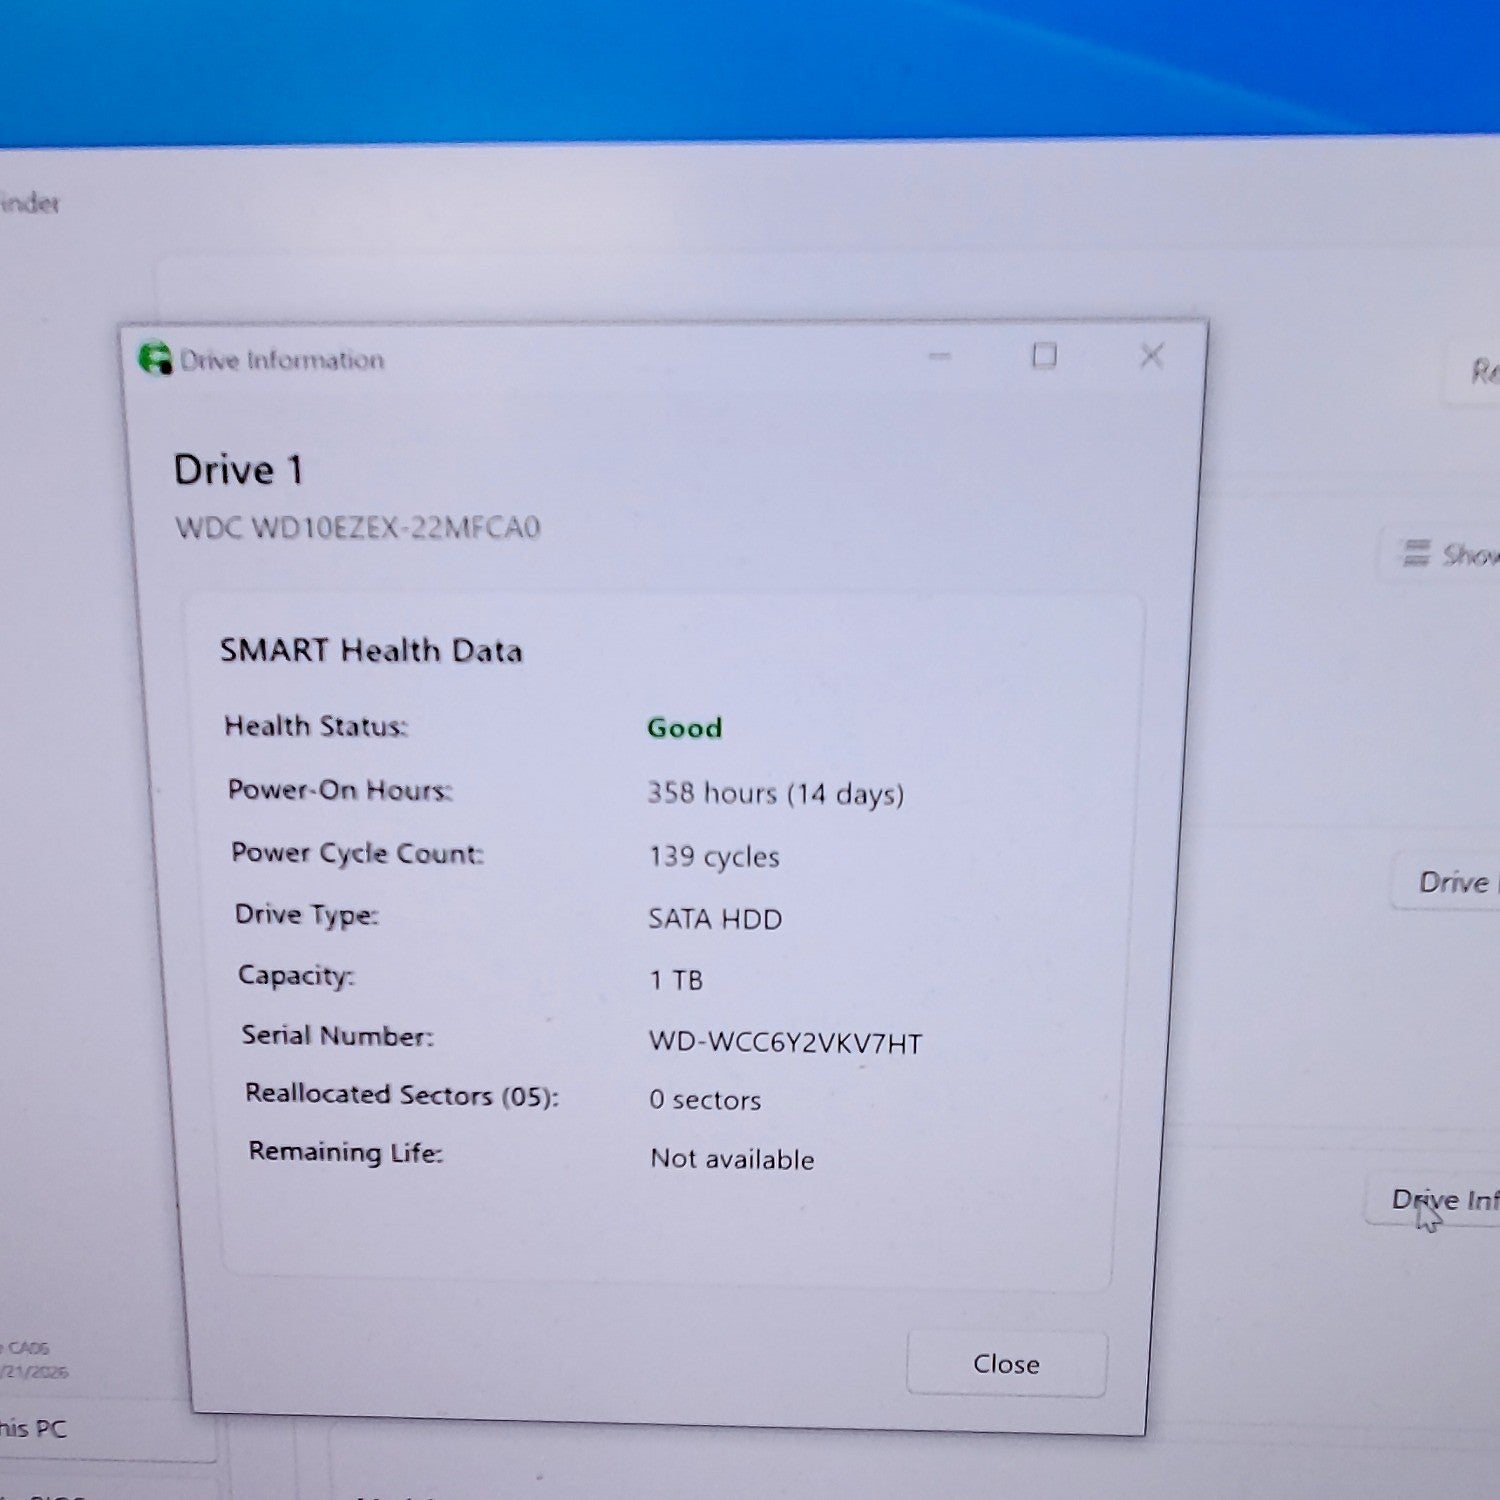Select This PC in the lower left
The width and height of the screenshot is (1500, 1500).
(x=34, y=1428)
